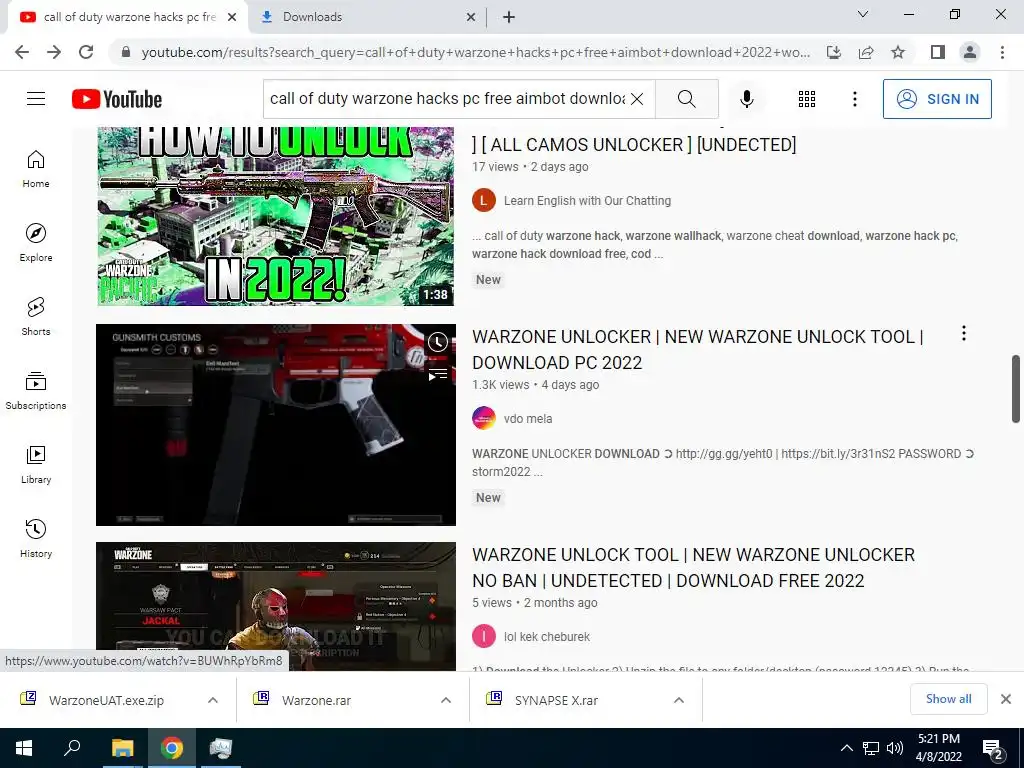Open Warzone.rar downloaded file
Screen dimensions: 1024x768
pyautogui.click(x=316, y=700)
